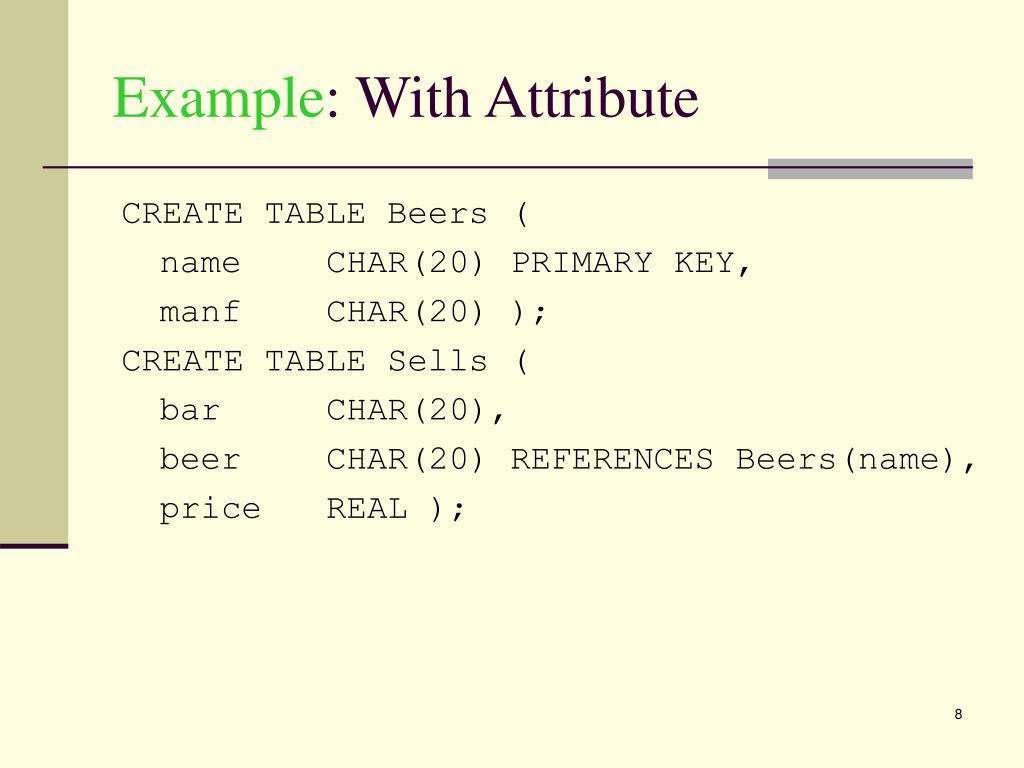Click slide page number 8

[958, 714]
